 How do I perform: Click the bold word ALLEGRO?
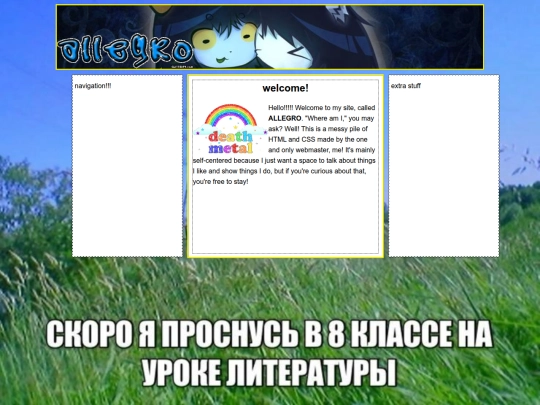click(284, 118)
